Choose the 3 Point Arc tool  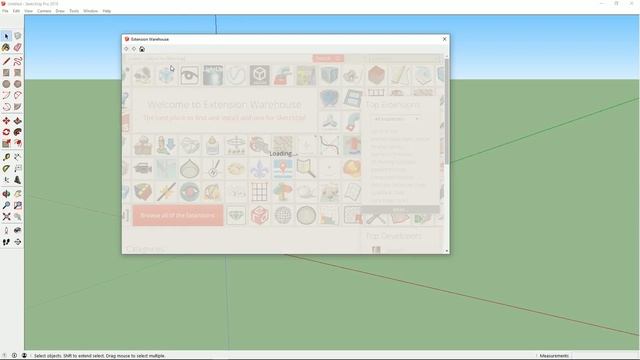point(6,107)
